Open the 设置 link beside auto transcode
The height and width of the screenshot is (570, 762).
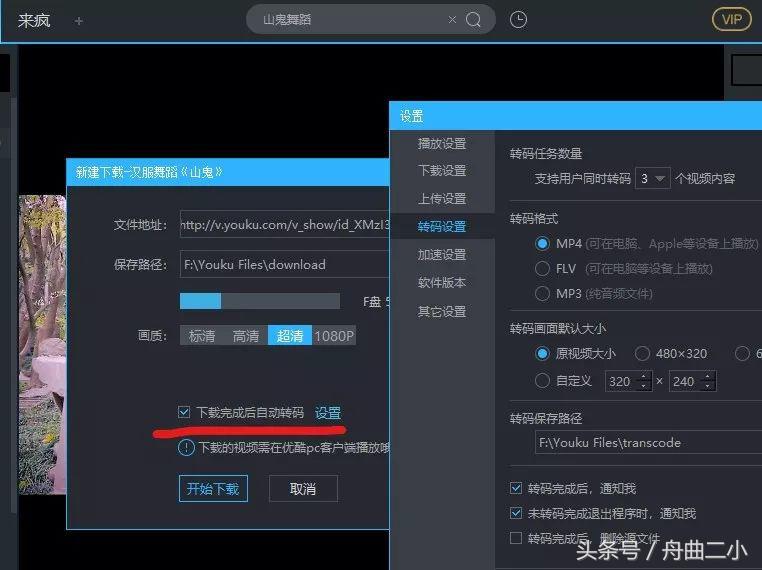pyautogui.click(x=328, y=413)
